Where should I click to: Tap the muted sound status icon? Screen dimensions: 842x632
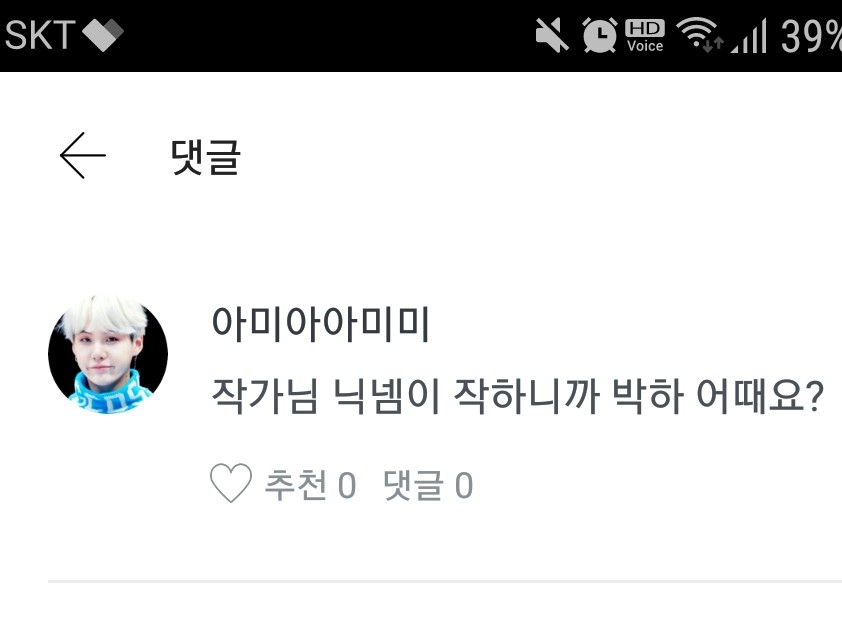552,35
